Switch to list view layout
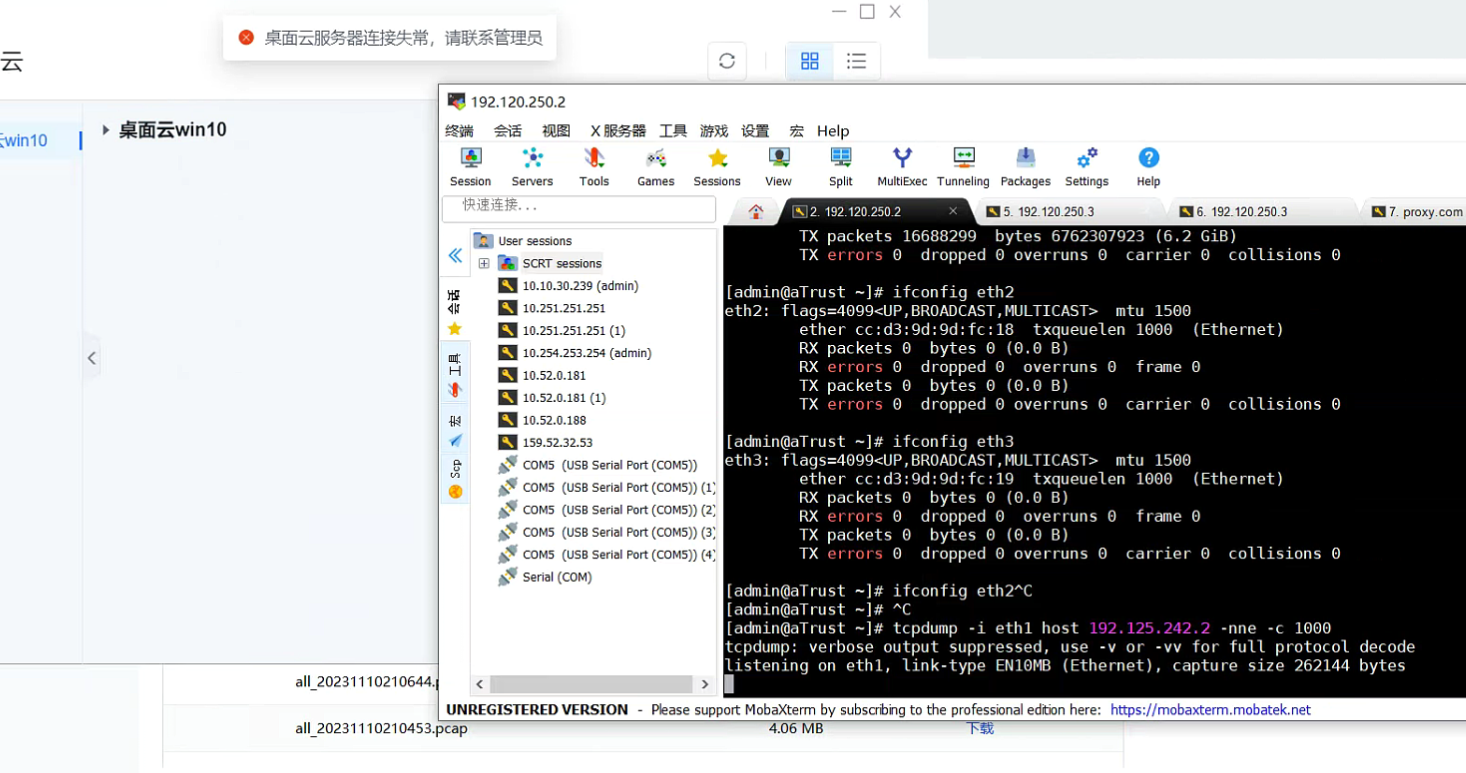Screen dimensions: 1466x773 point(856,61)
